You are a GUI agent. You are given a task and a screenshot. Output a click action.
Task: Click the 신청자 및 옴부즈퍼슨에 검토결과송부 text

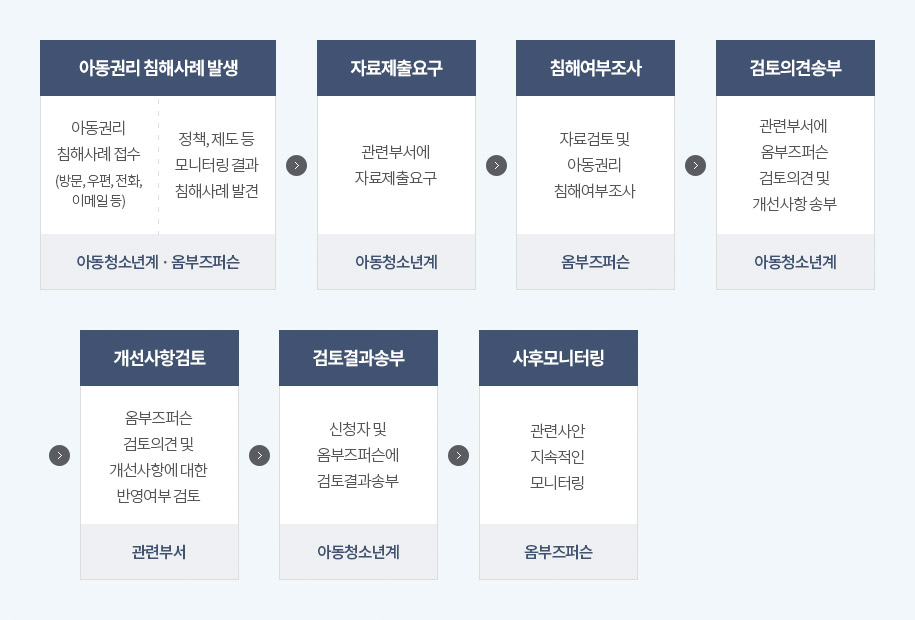pyautogui.click(x=358, y=455)
